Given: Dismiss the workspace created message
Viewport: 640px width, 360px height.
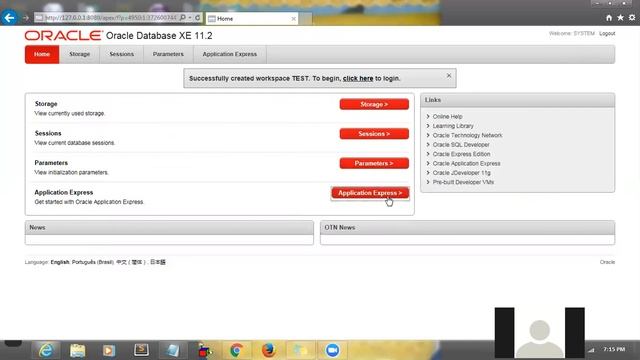Looking at the screenshot, I should click(449, 76).
